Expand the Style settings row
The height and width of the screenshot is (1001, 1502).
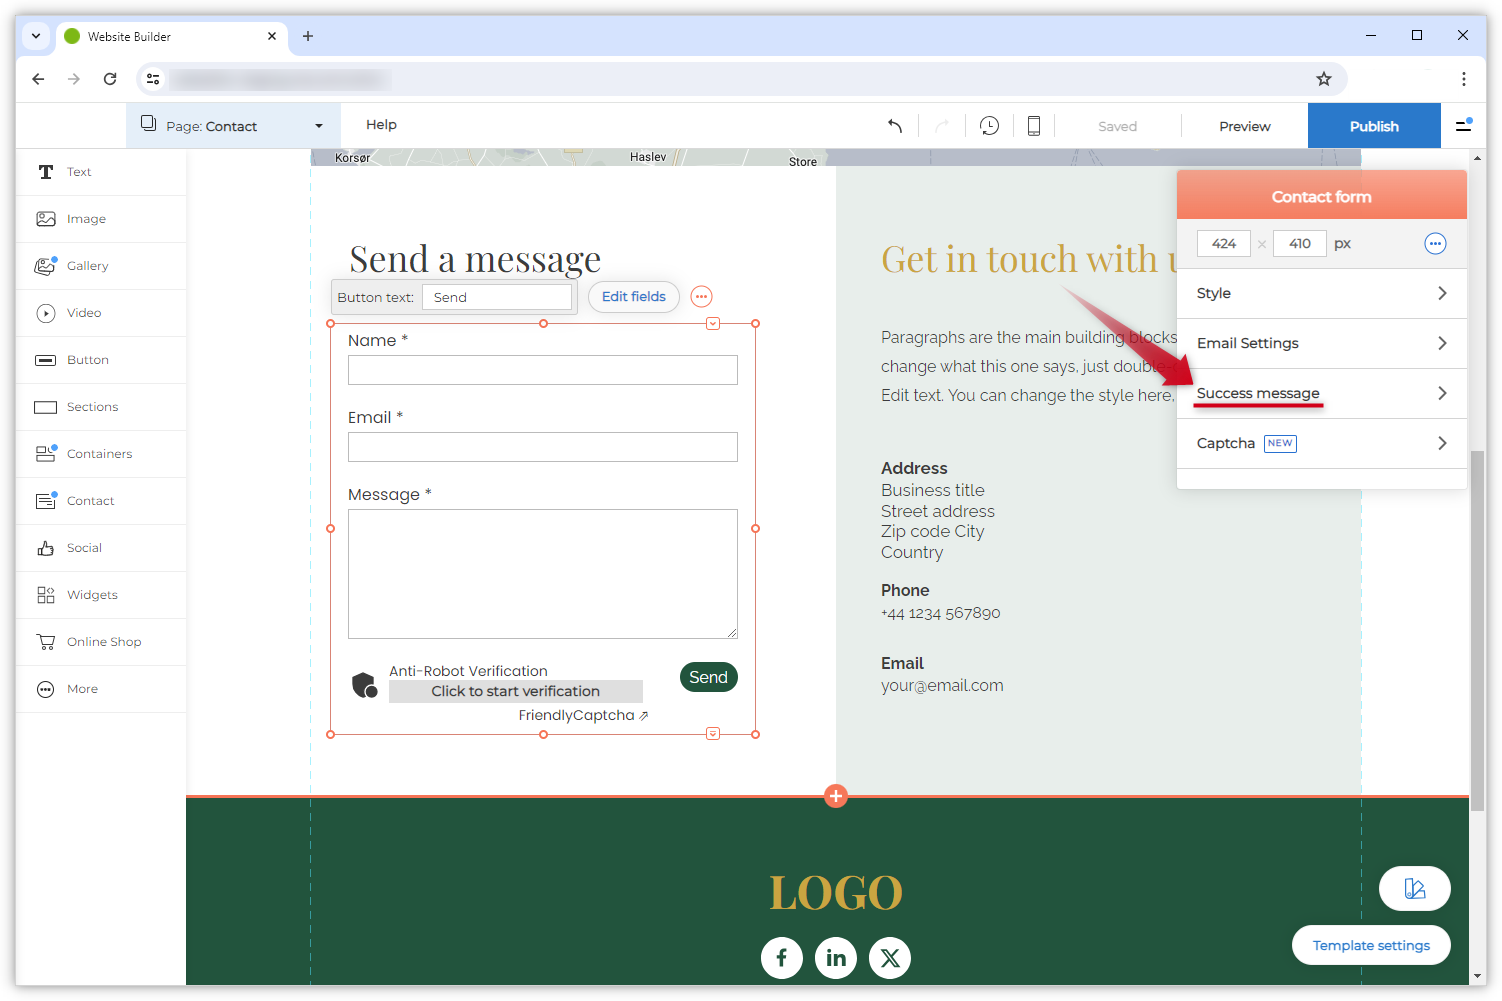coord(1321,293)
